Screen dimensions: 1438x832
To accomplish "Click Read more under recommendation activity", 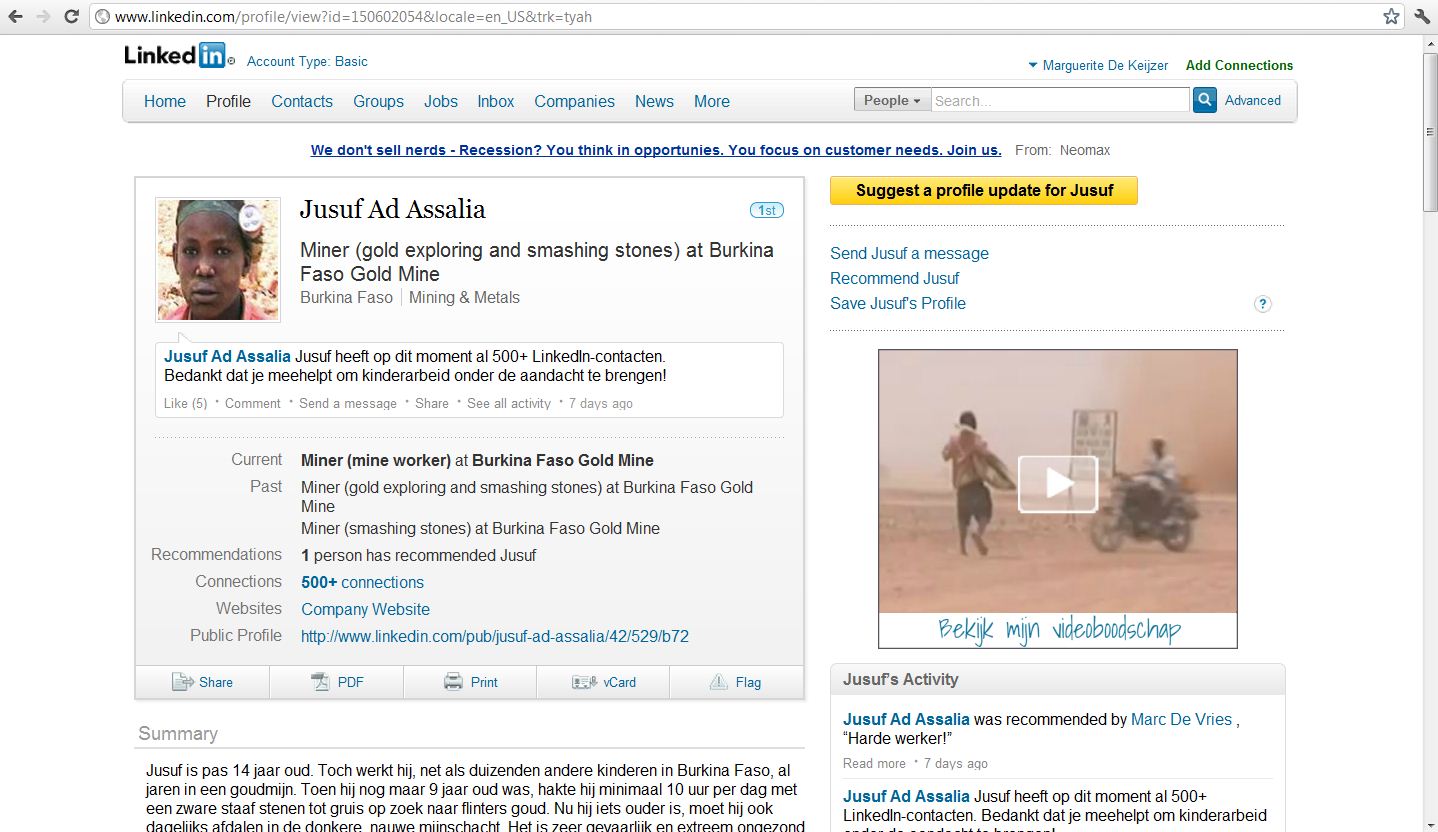I will pos(874,763).
